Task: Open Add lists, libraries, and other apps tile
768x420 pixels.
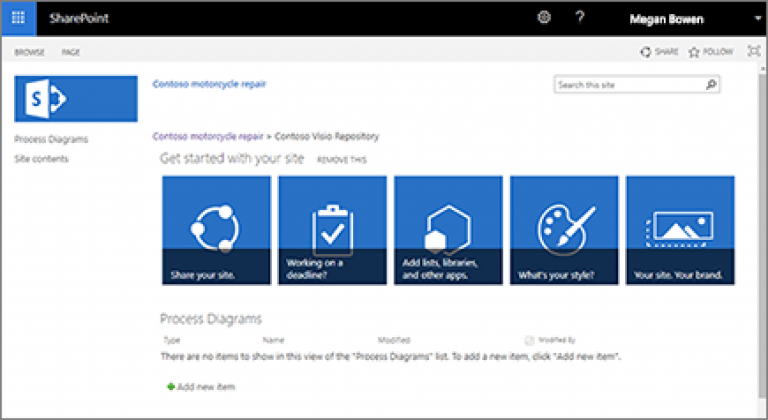Action: tap(448, 230)
